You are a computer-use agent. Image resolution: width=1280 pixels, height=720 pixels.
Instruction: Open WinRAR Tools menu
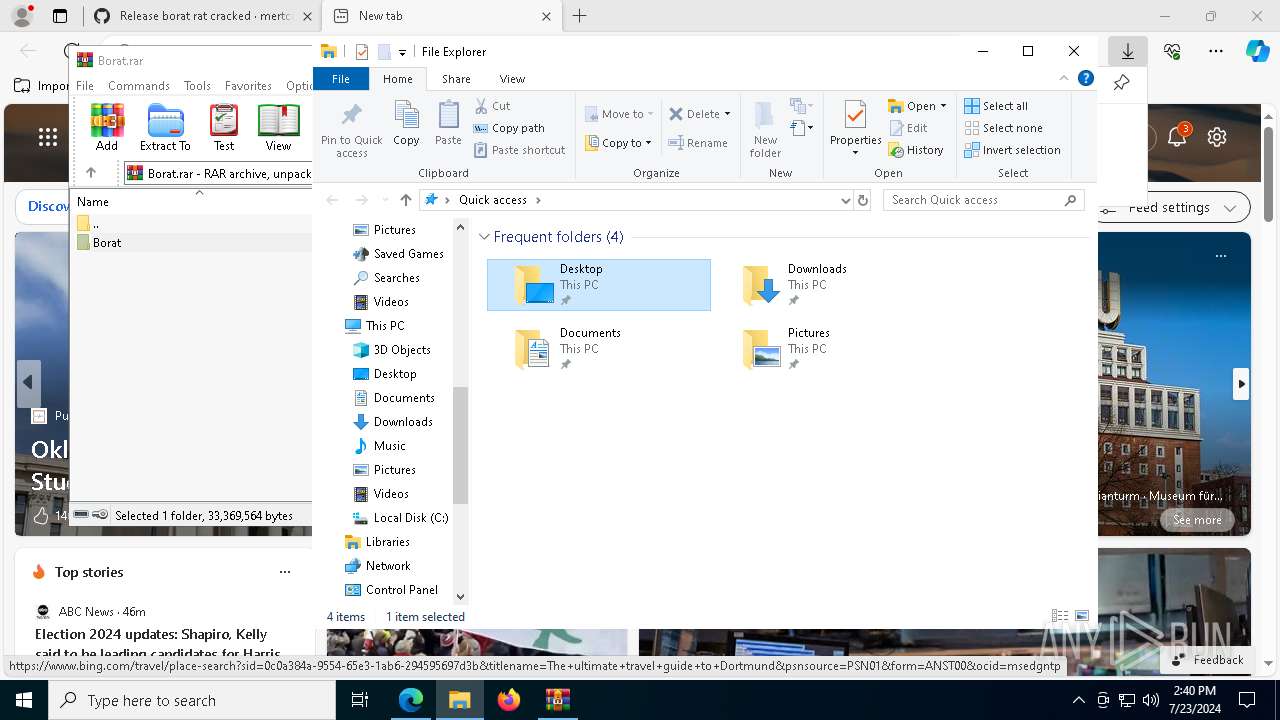coord(197,86)
